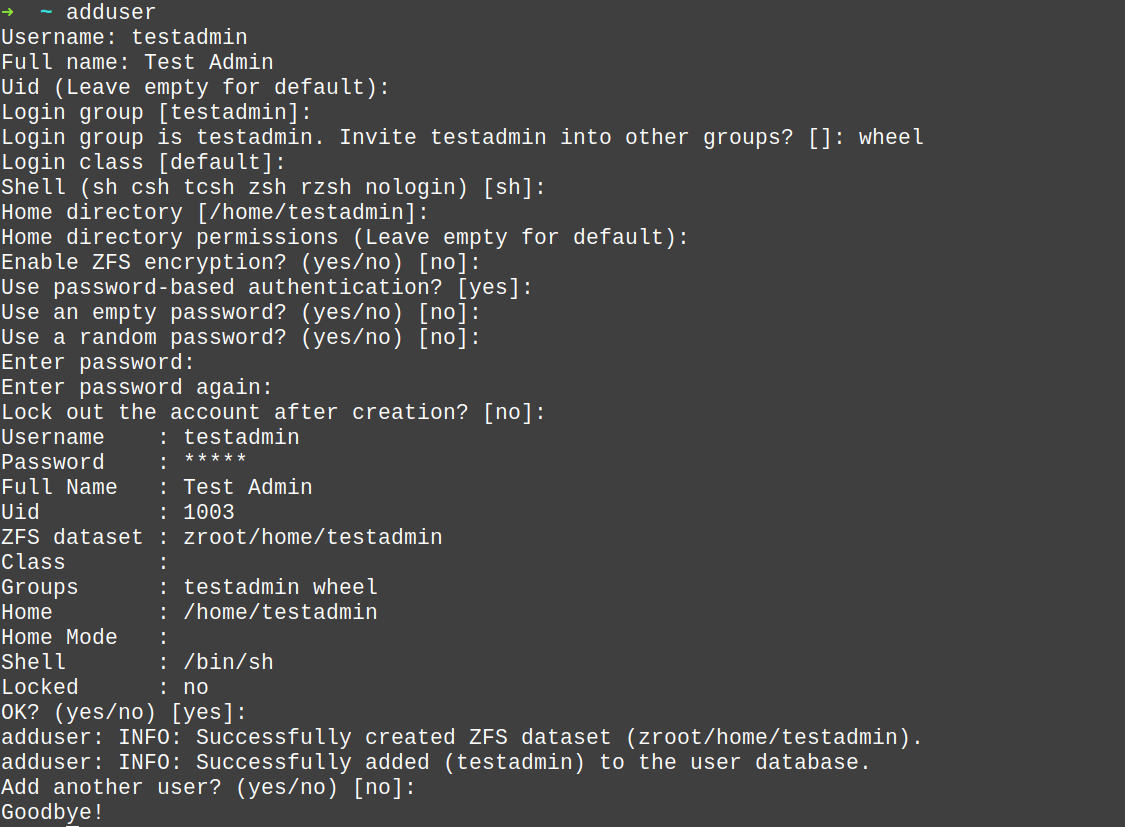Viewport: 1125px width, 827px height.
Task: Click the tilde directory indicator in prompt
Action: tap(46, 13)
